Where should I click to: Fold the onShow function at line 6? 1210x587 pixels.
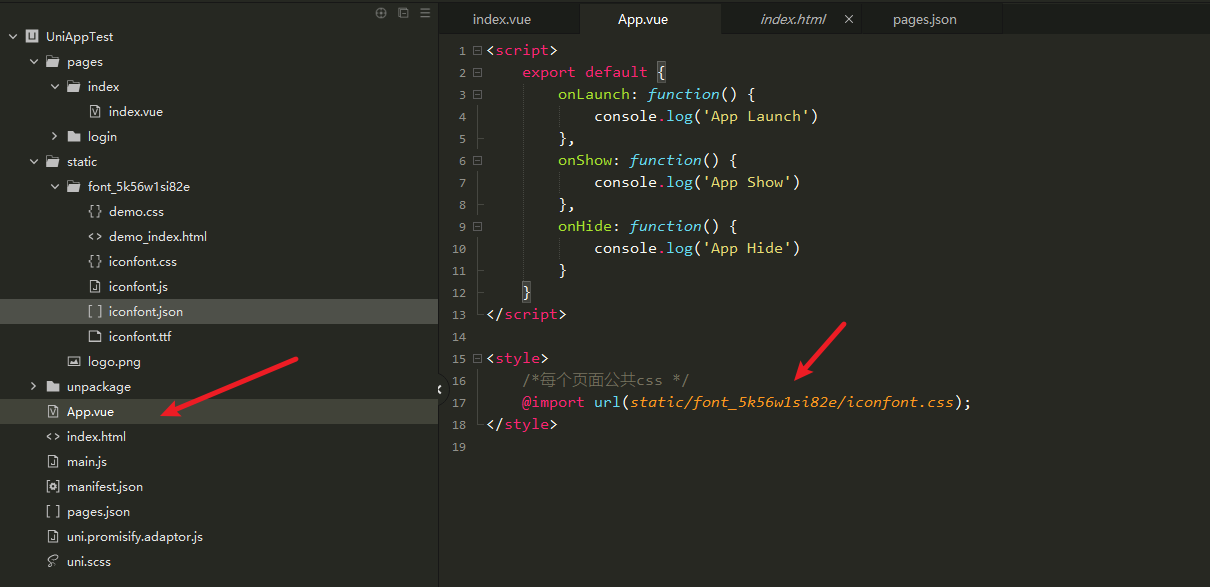pos(478,160)
